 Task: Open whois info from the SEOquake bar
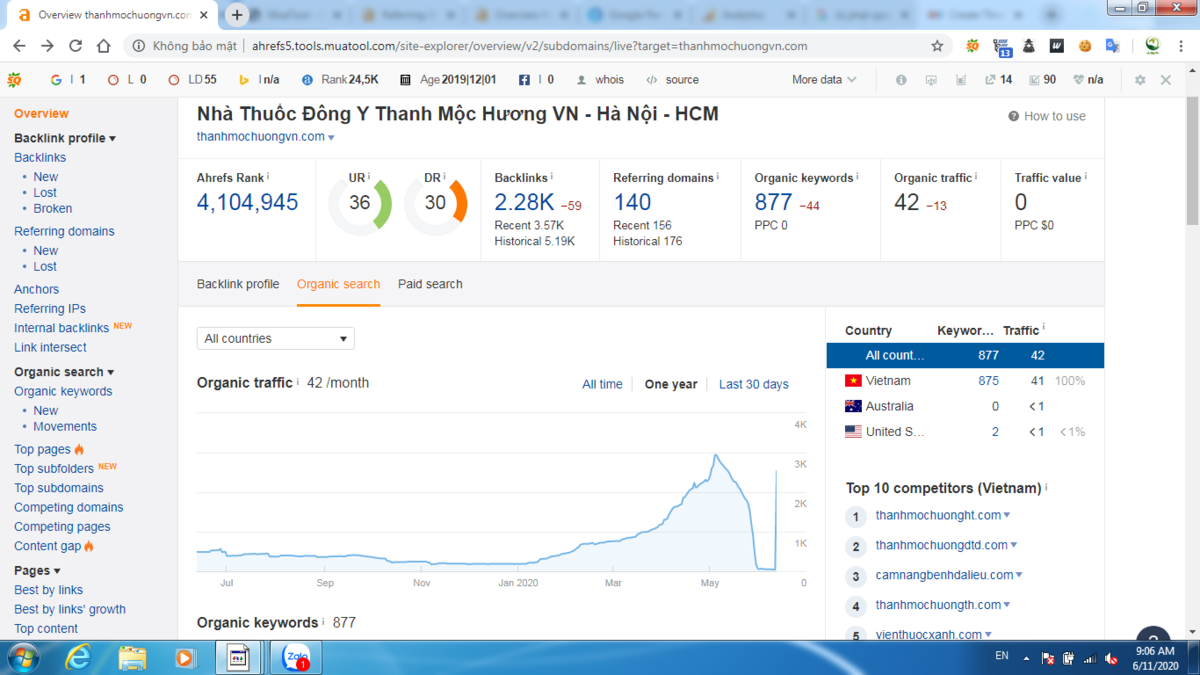click(x=600, y=80)
